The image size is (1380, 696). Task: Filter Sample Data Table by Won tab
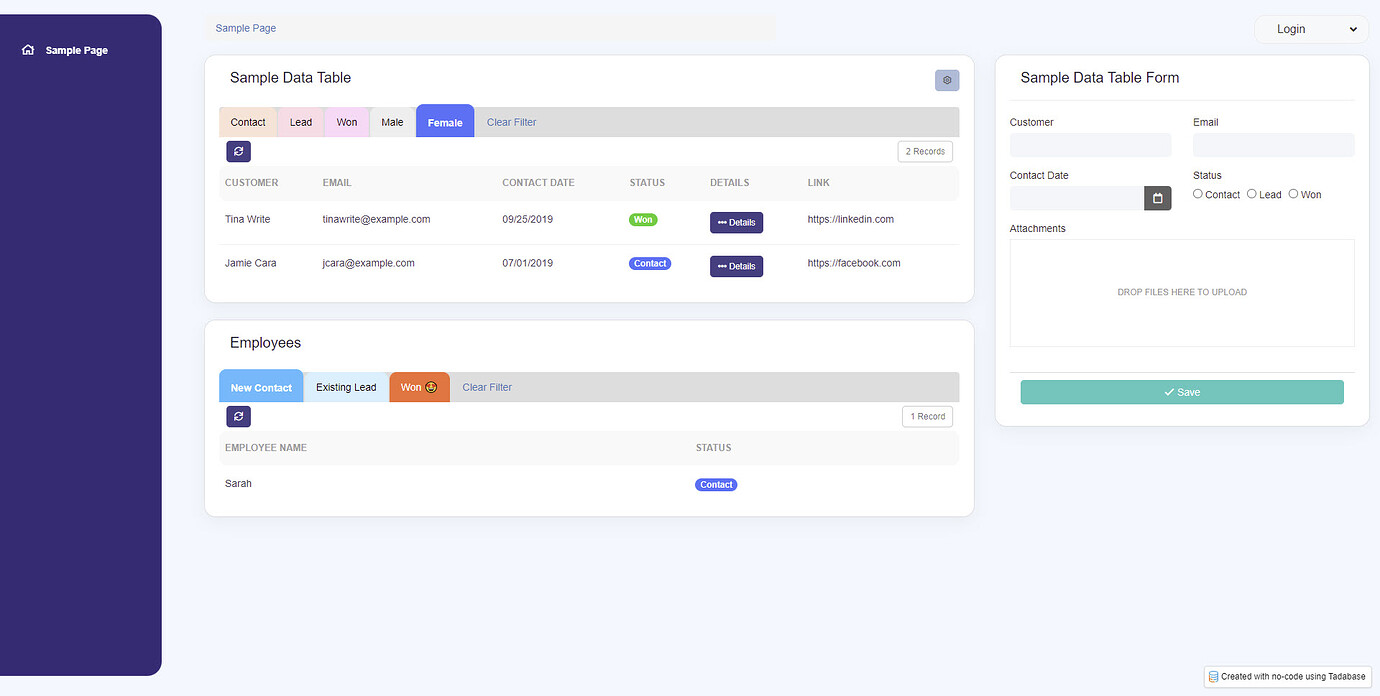click(x=347, y=122)
